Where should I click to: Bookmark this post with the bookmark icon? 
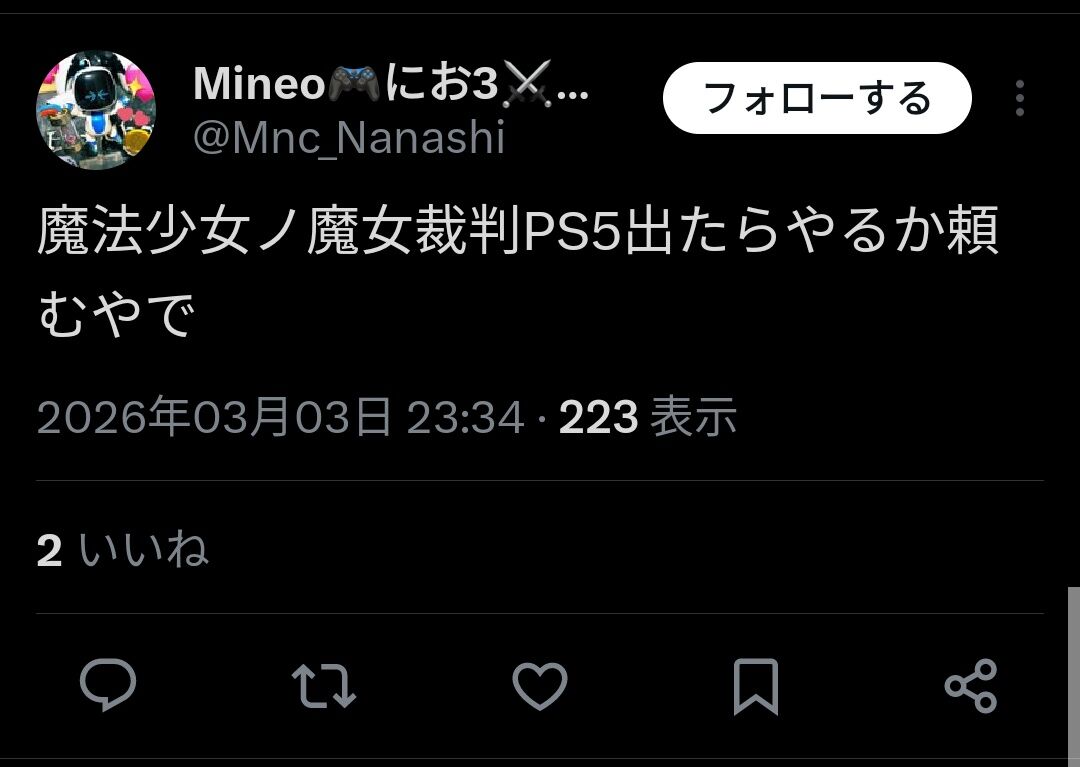(756, 686)
